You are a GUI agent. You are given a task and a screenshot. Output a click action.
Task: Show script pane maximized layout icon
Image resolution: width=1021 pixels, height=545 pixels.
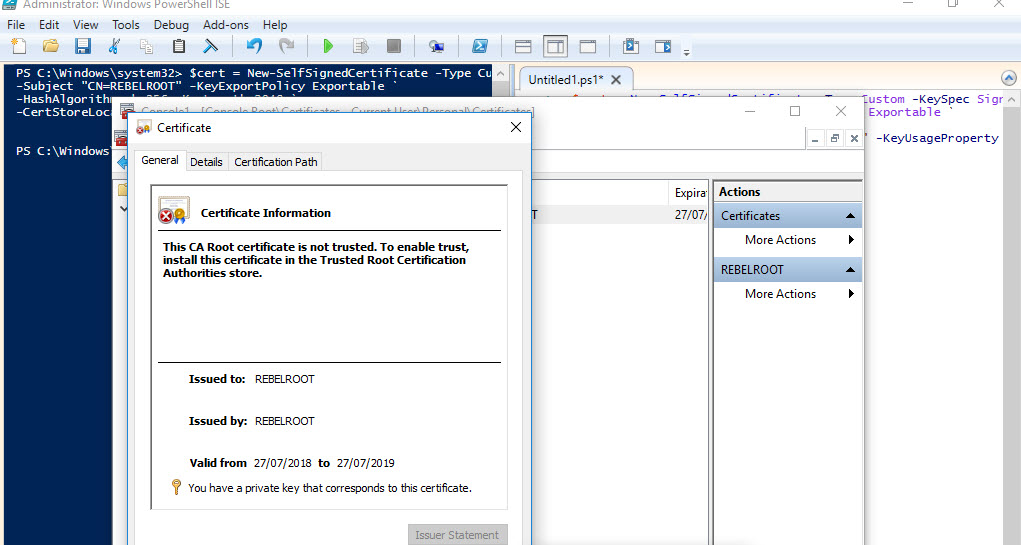tap(588, 46)
